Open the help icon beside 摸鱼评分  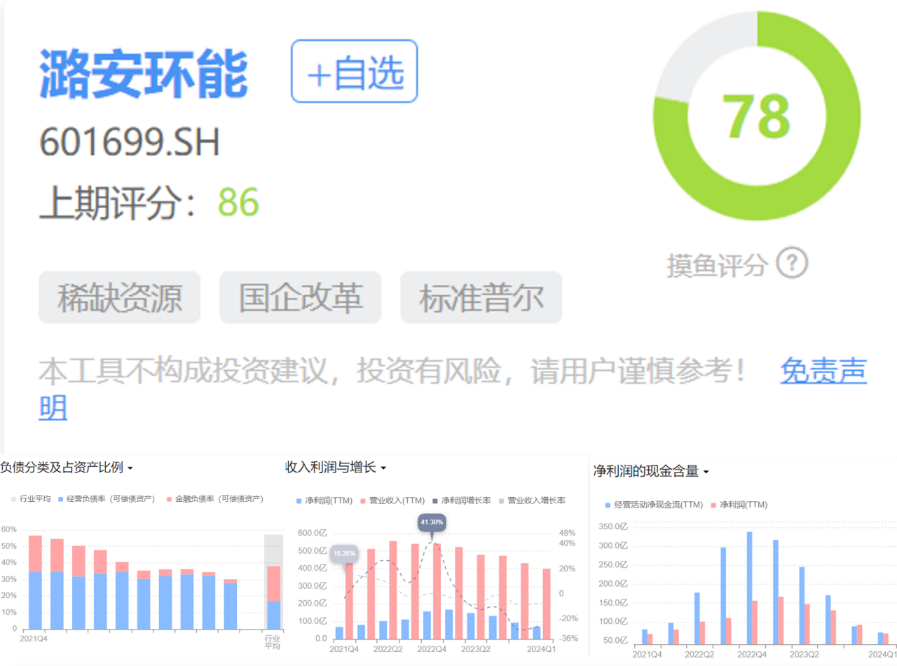(792, 263)
